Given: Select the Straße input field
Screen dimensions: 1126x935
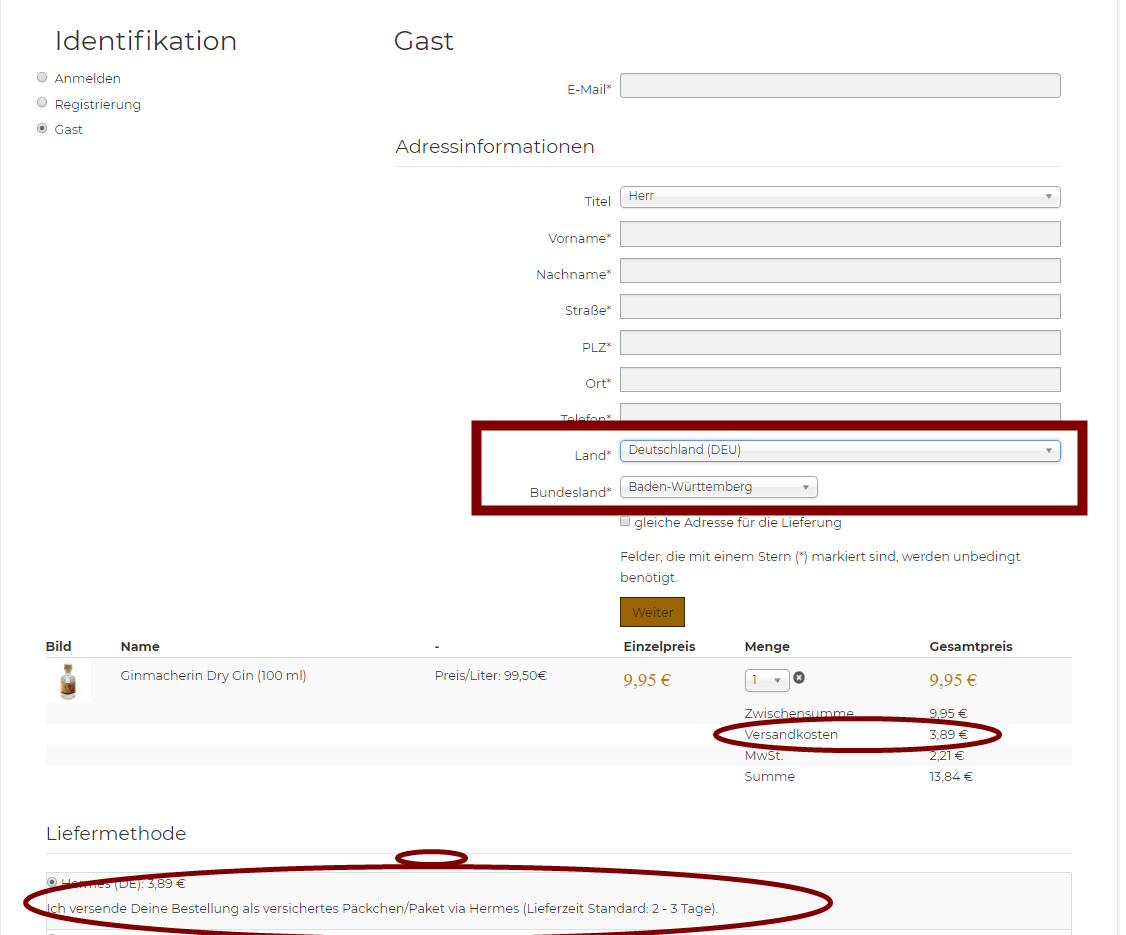Looking at the screenshot, I should pyautogui.click(x=839, y=307).
